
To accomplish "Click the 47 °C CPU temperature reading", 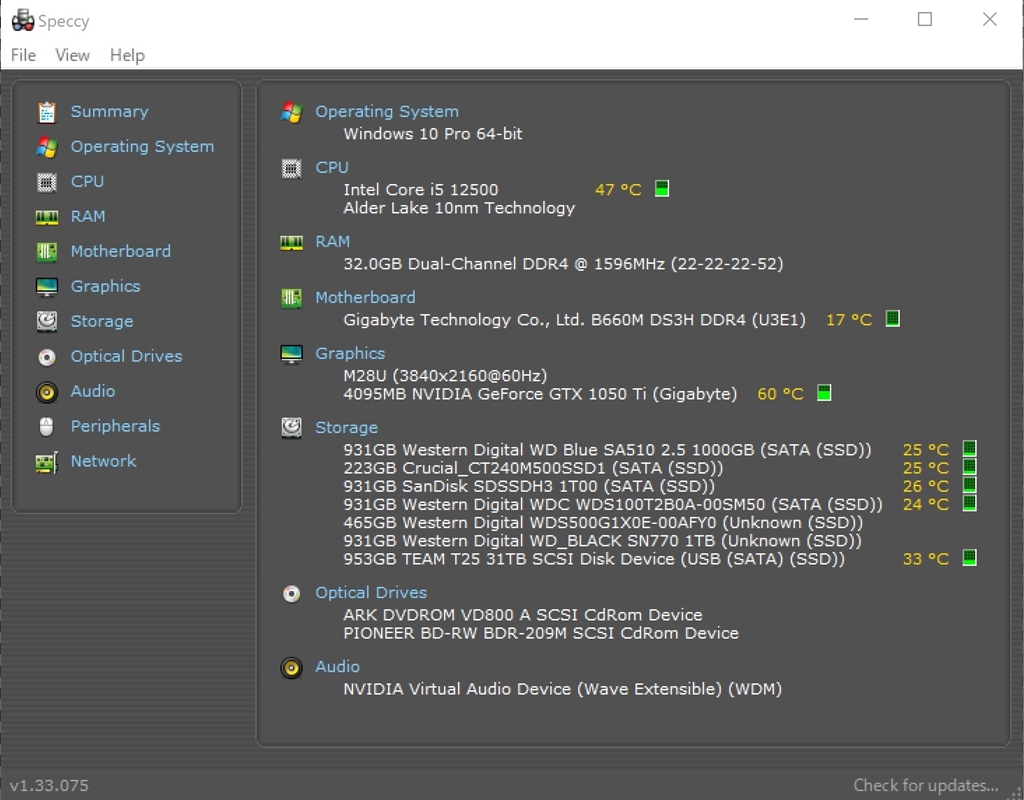I will click(618, 190).
